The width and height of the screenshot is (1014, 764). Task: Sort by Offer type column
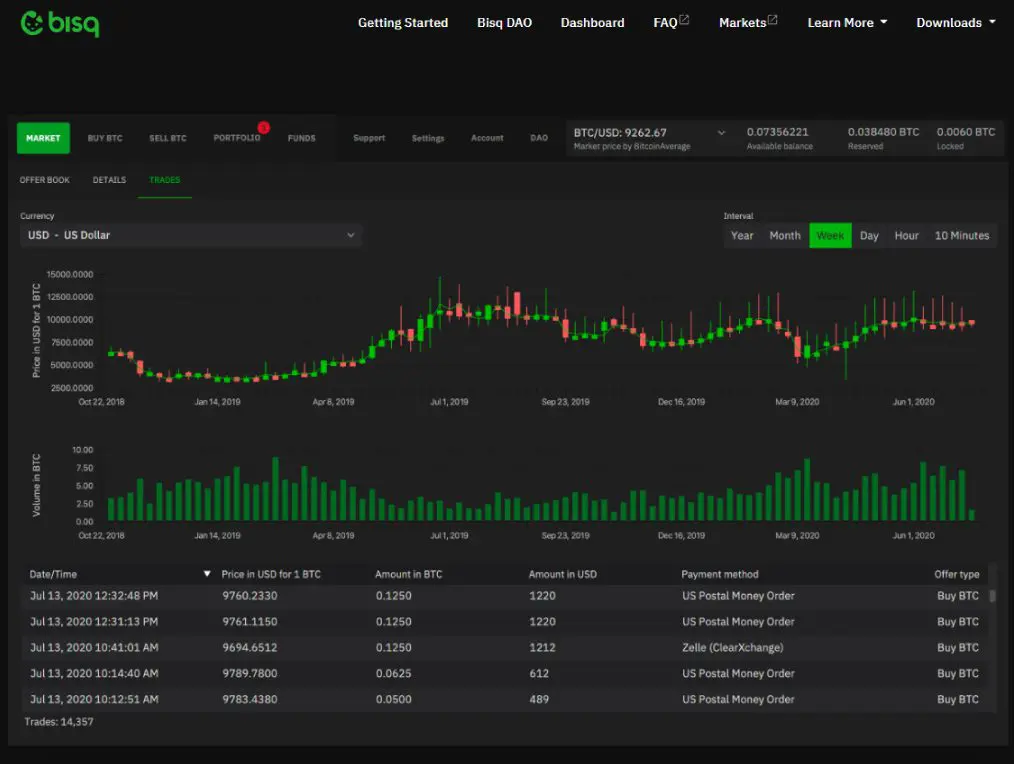coord(956,574)
